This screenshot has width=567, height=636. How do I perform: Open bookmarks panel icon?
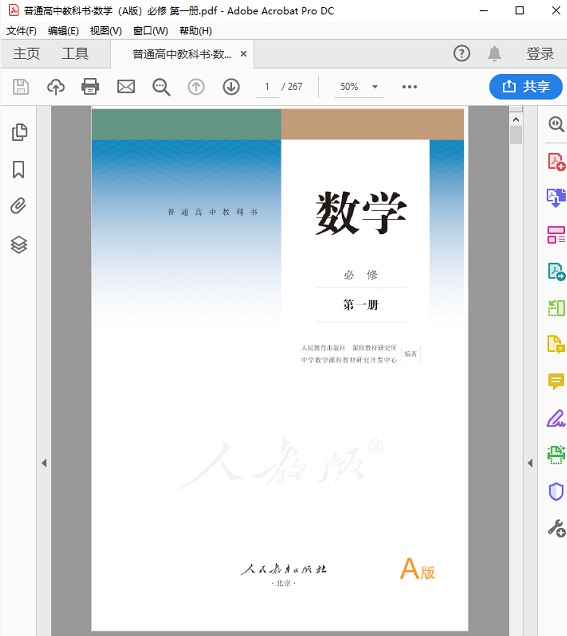(18, 170)
